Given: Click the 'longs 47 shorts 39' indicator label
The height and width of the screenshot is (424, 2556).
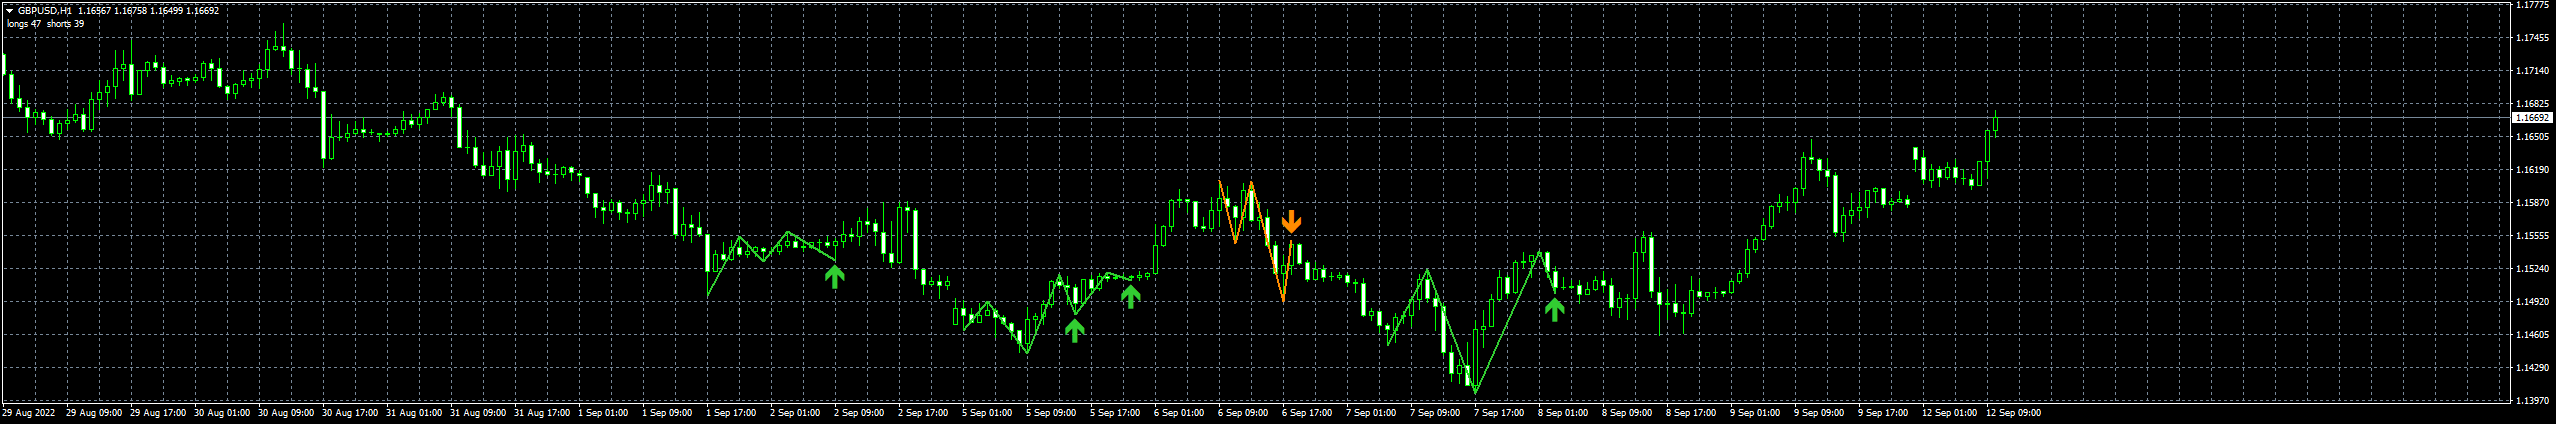Looking at the screenshot, I should 46,23.
